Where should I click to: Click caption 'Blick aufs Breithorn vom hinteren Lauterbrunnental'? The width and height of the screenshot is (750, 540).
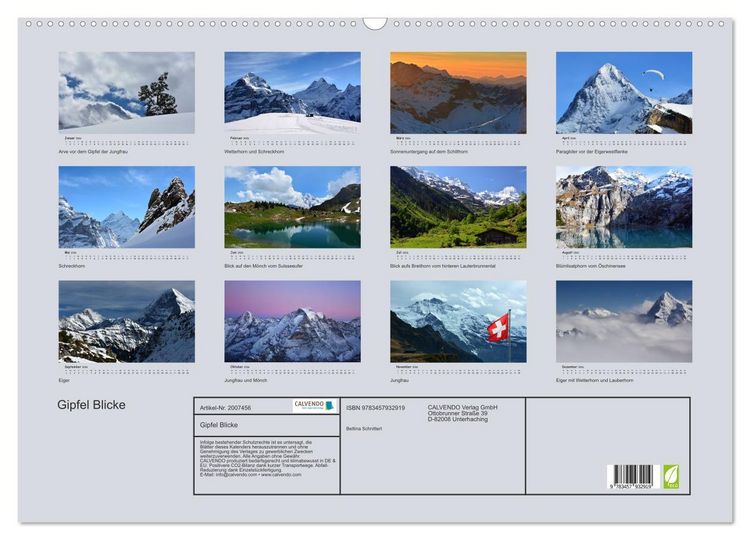pyautogui.click(x=442, y=266)
